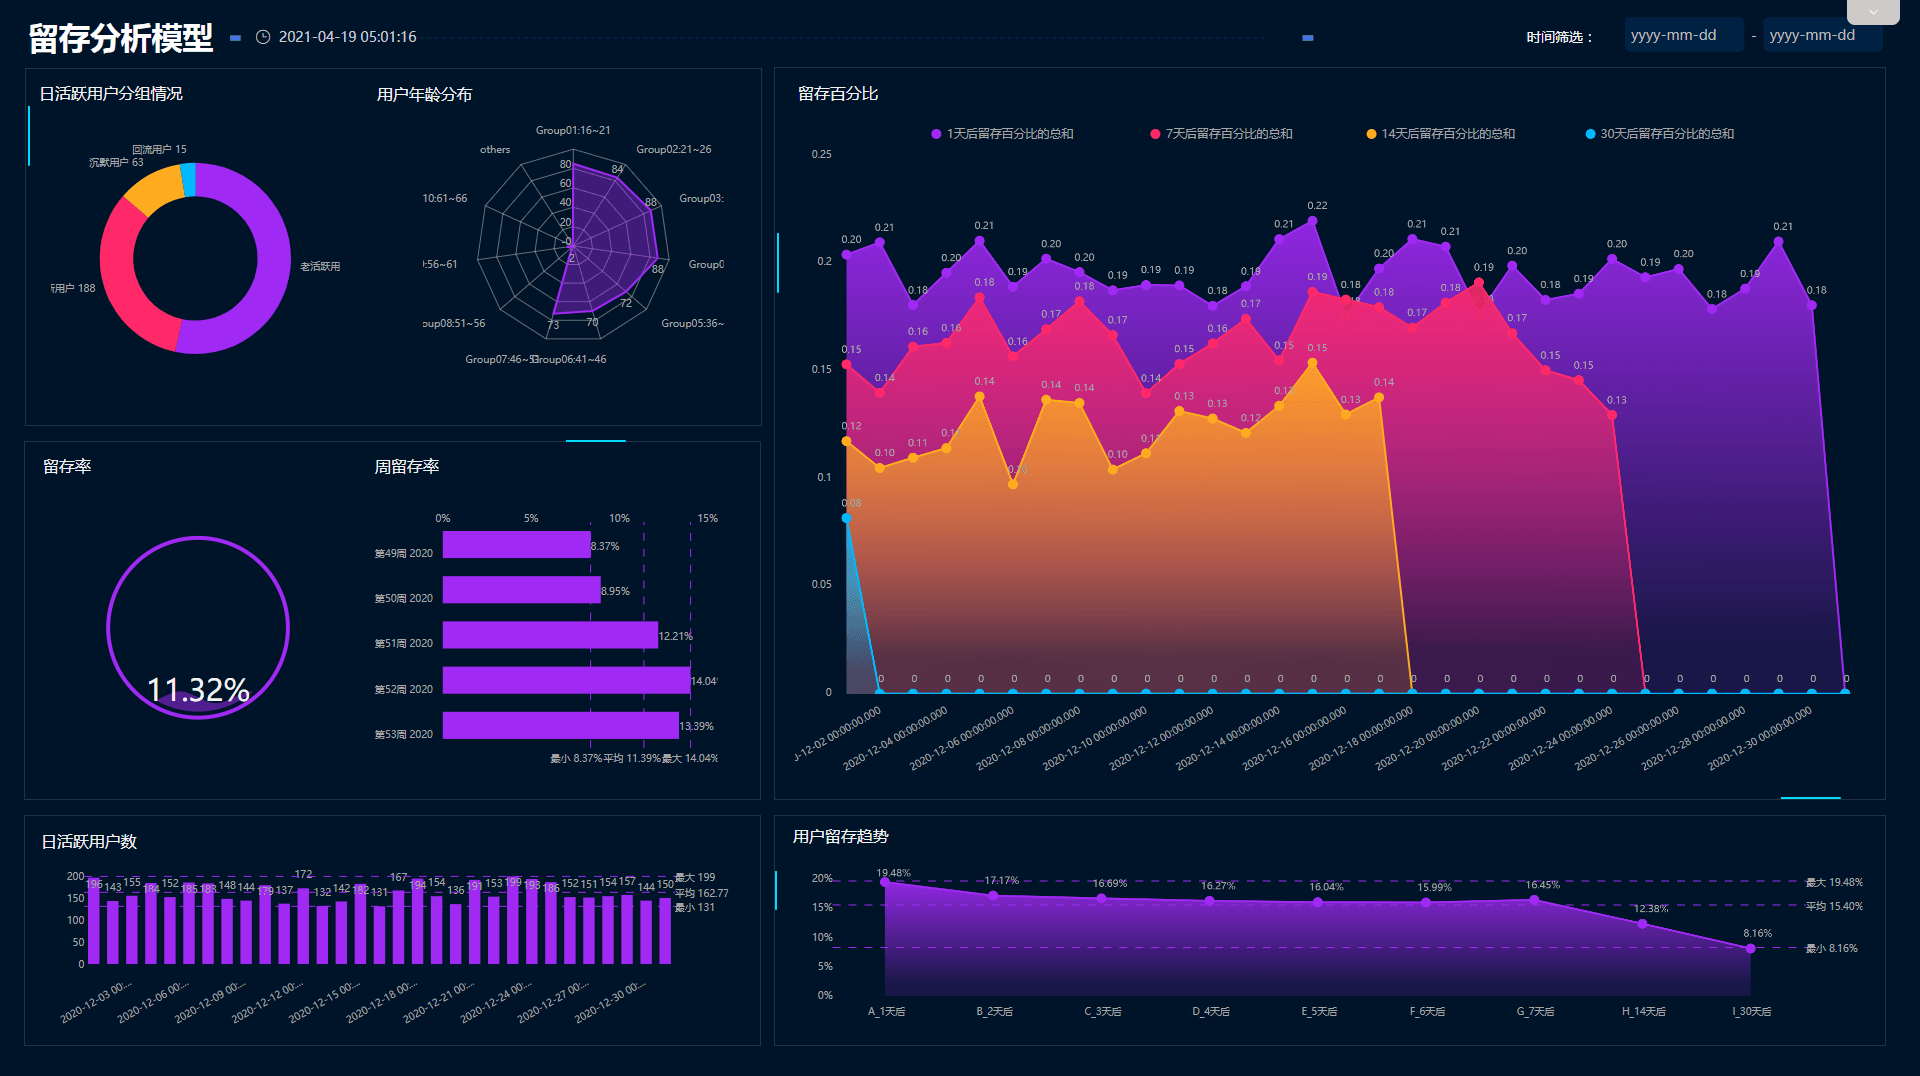The width and height of the screenshot is (1920, 1076).
Task: Click the 最大 19.48% reference line label
Action: click(1834, 883)
